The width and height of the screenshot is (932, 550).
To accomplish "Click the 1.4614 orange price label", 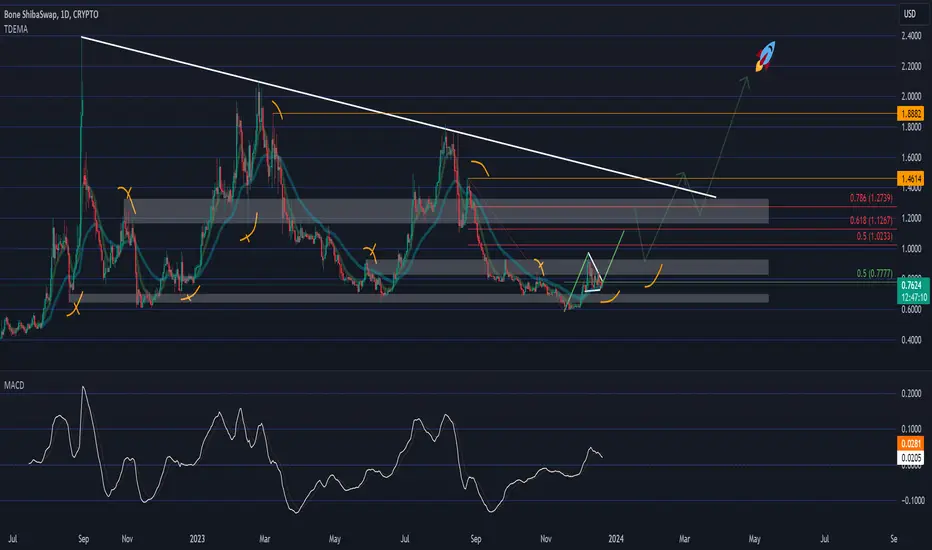I will pos(911,178).
